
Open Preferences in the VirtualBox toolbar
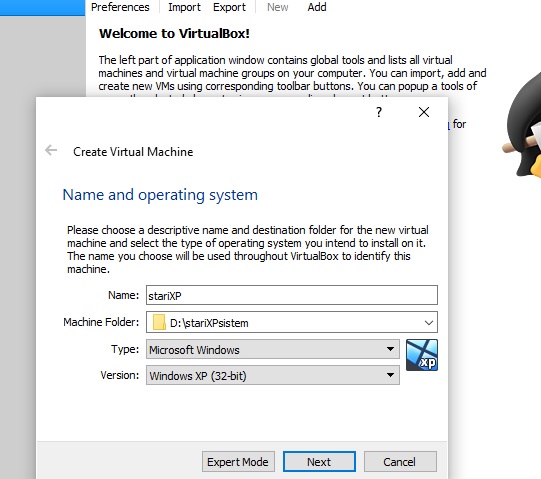[120, 7]
